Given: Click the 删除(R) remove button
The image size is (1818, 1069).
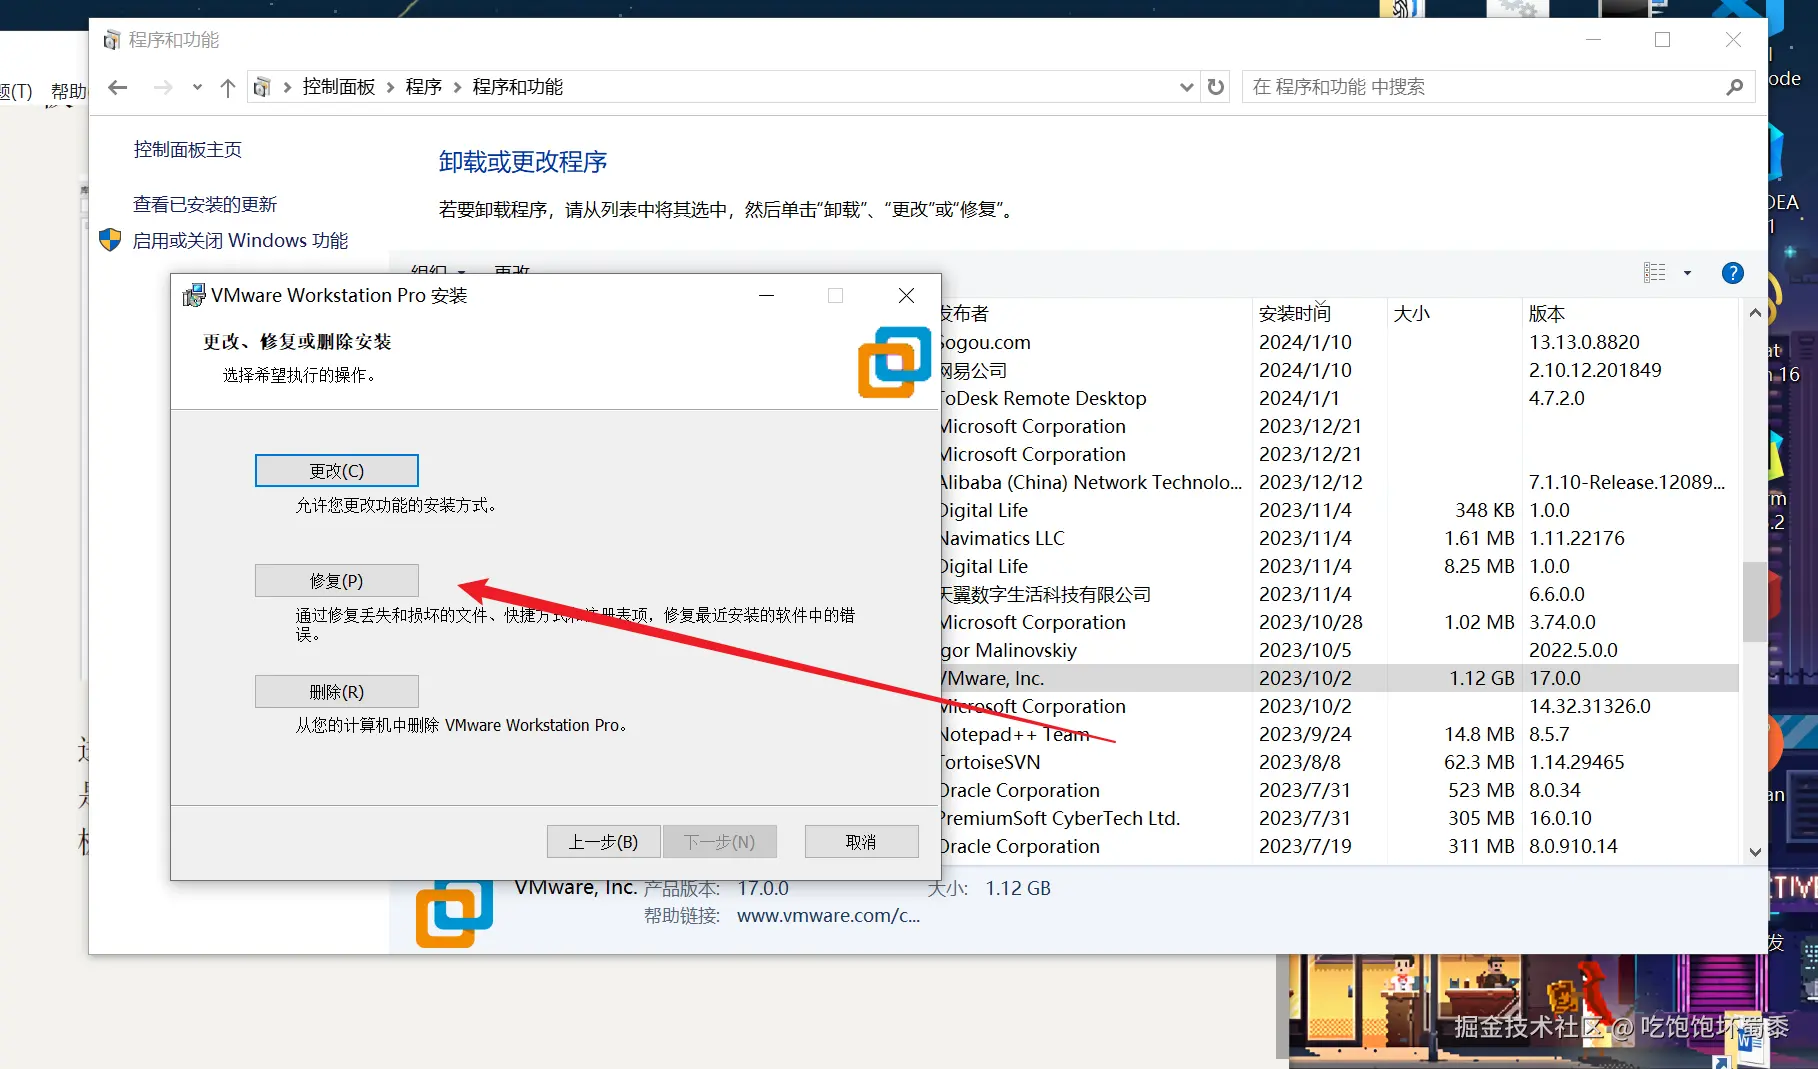Looking at the screenshot, I should tap(336, 691).
